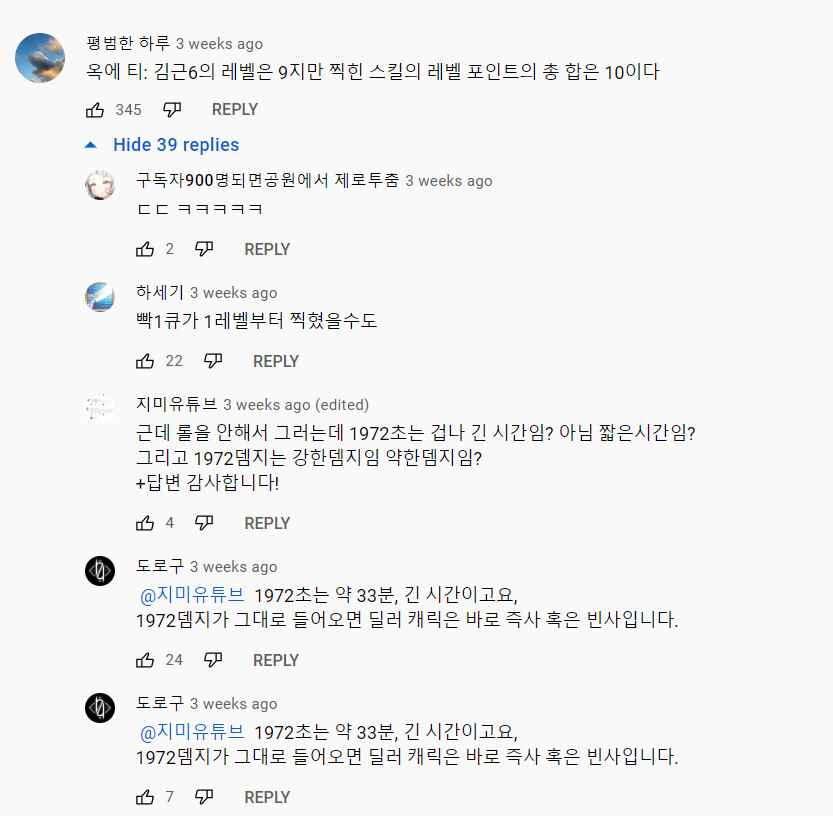This screenshot has width=833, height=816.
Task: Like 지미유튜브's reply with 4 likes
Action: [x=145, y=523]
